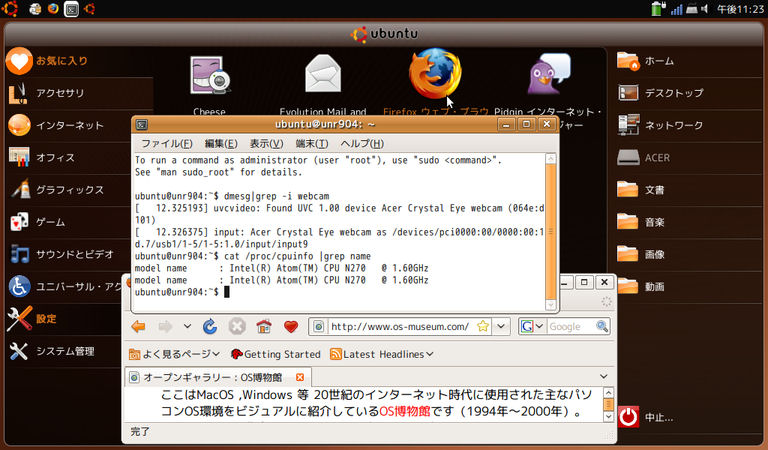Open terminal 端末(T) menu

click(x=312, y=143)
